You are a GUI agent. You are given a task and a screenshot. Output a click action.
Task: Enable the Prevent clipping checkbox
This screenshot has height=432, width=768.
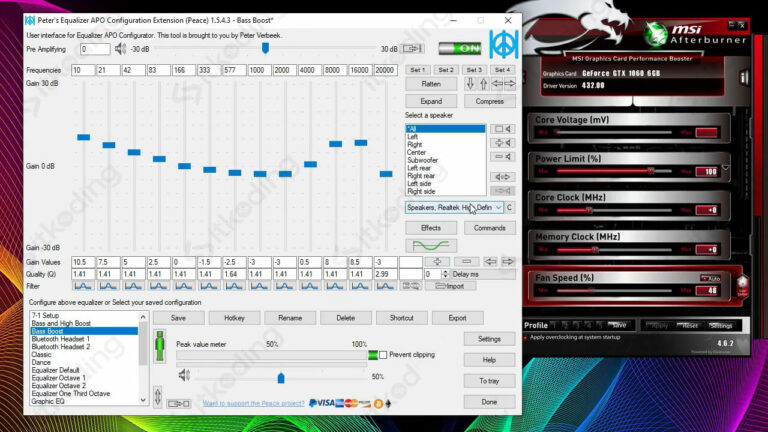(383, 355)
